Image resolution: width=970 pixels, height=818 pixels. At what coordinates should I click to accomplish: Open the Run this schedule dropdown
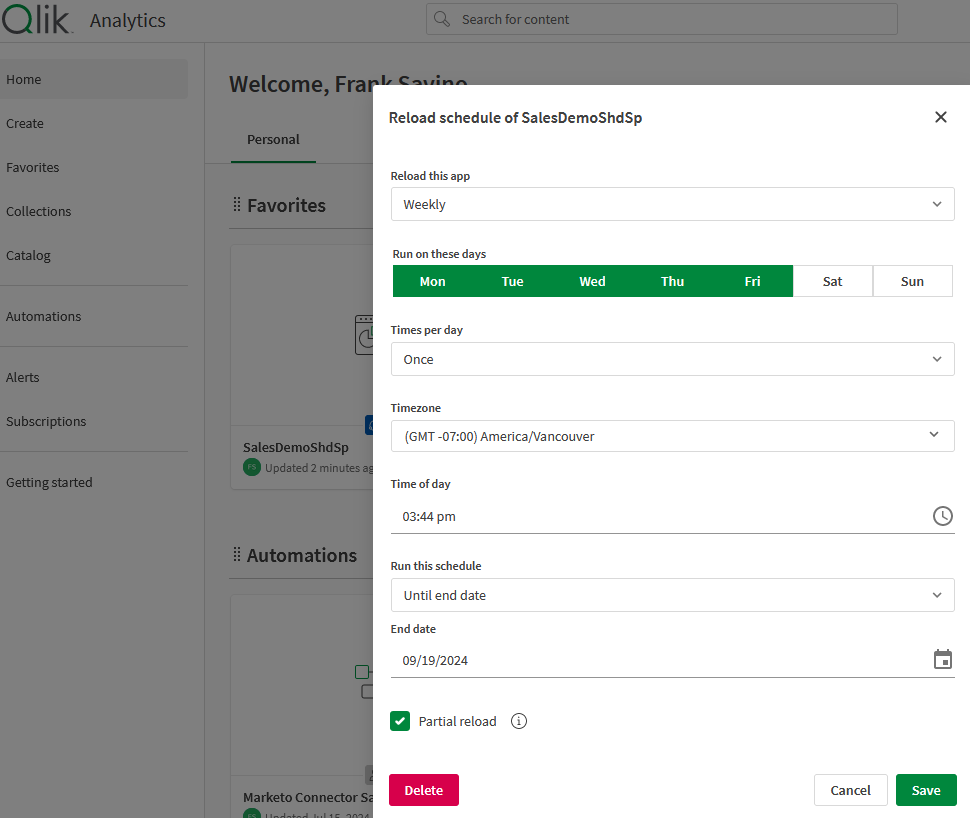click(x=672, y=595)
